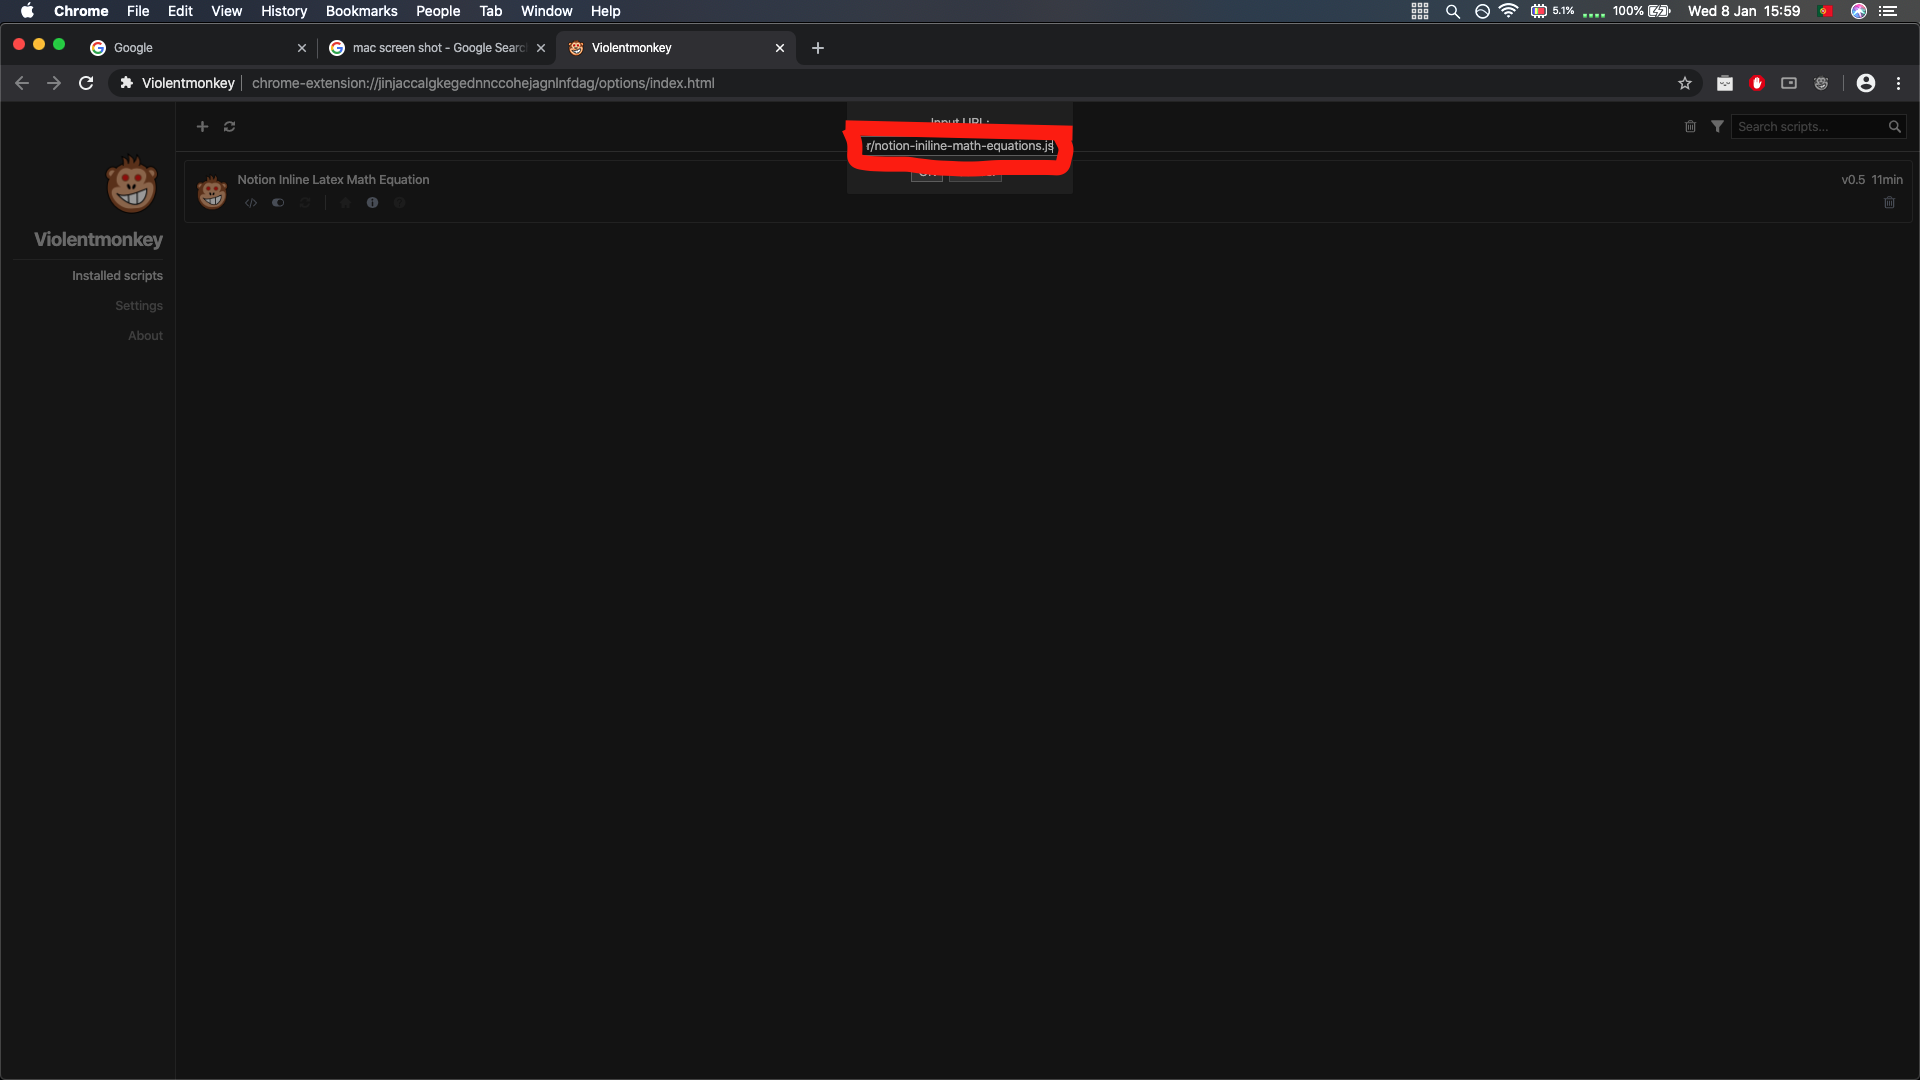Open the script filter funnel options
This screenshot has width=1920, height=1080.
(x=1717, y=127)
